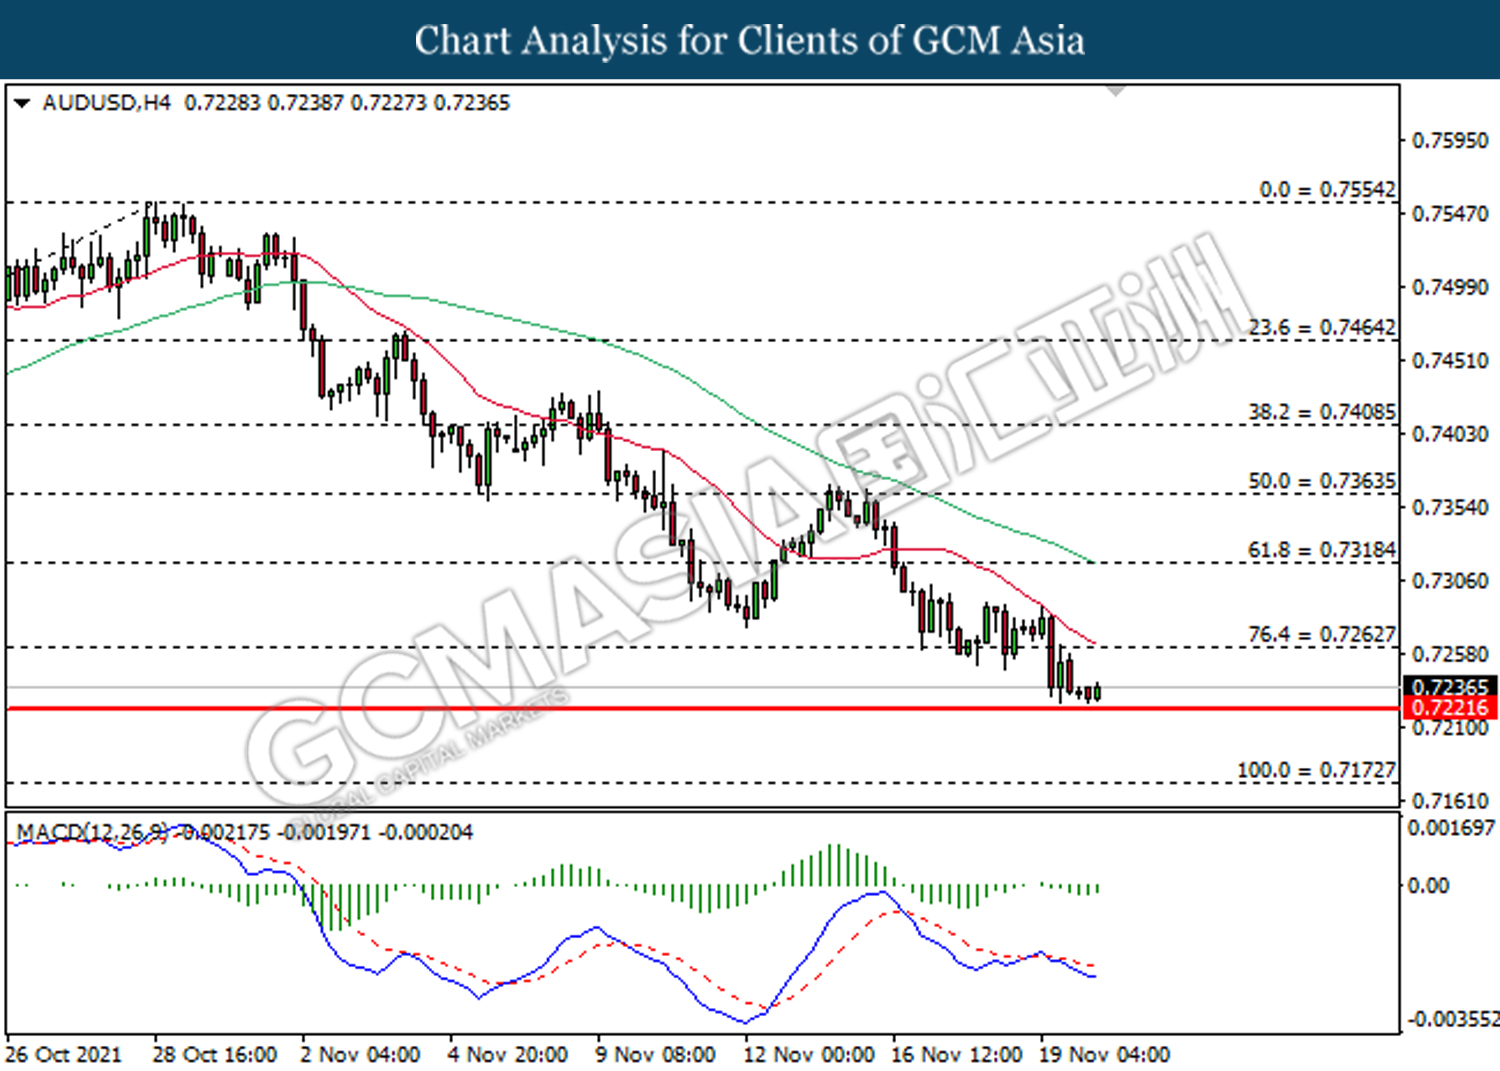Select the AUDUSD,H4 symbol label
Screen dimensions: 1500x1071
(106, 103)
